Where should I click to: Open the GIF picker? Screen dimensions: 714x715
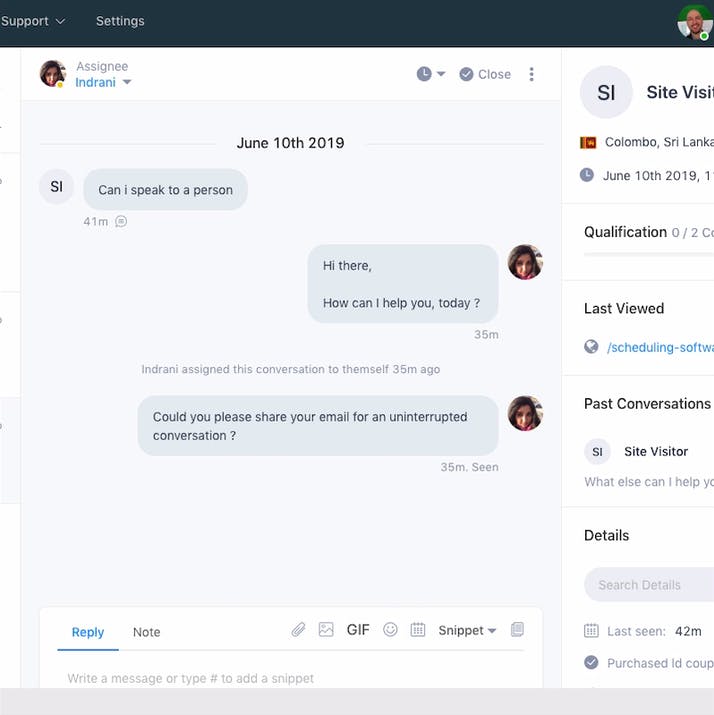click(x=358, y=630)
